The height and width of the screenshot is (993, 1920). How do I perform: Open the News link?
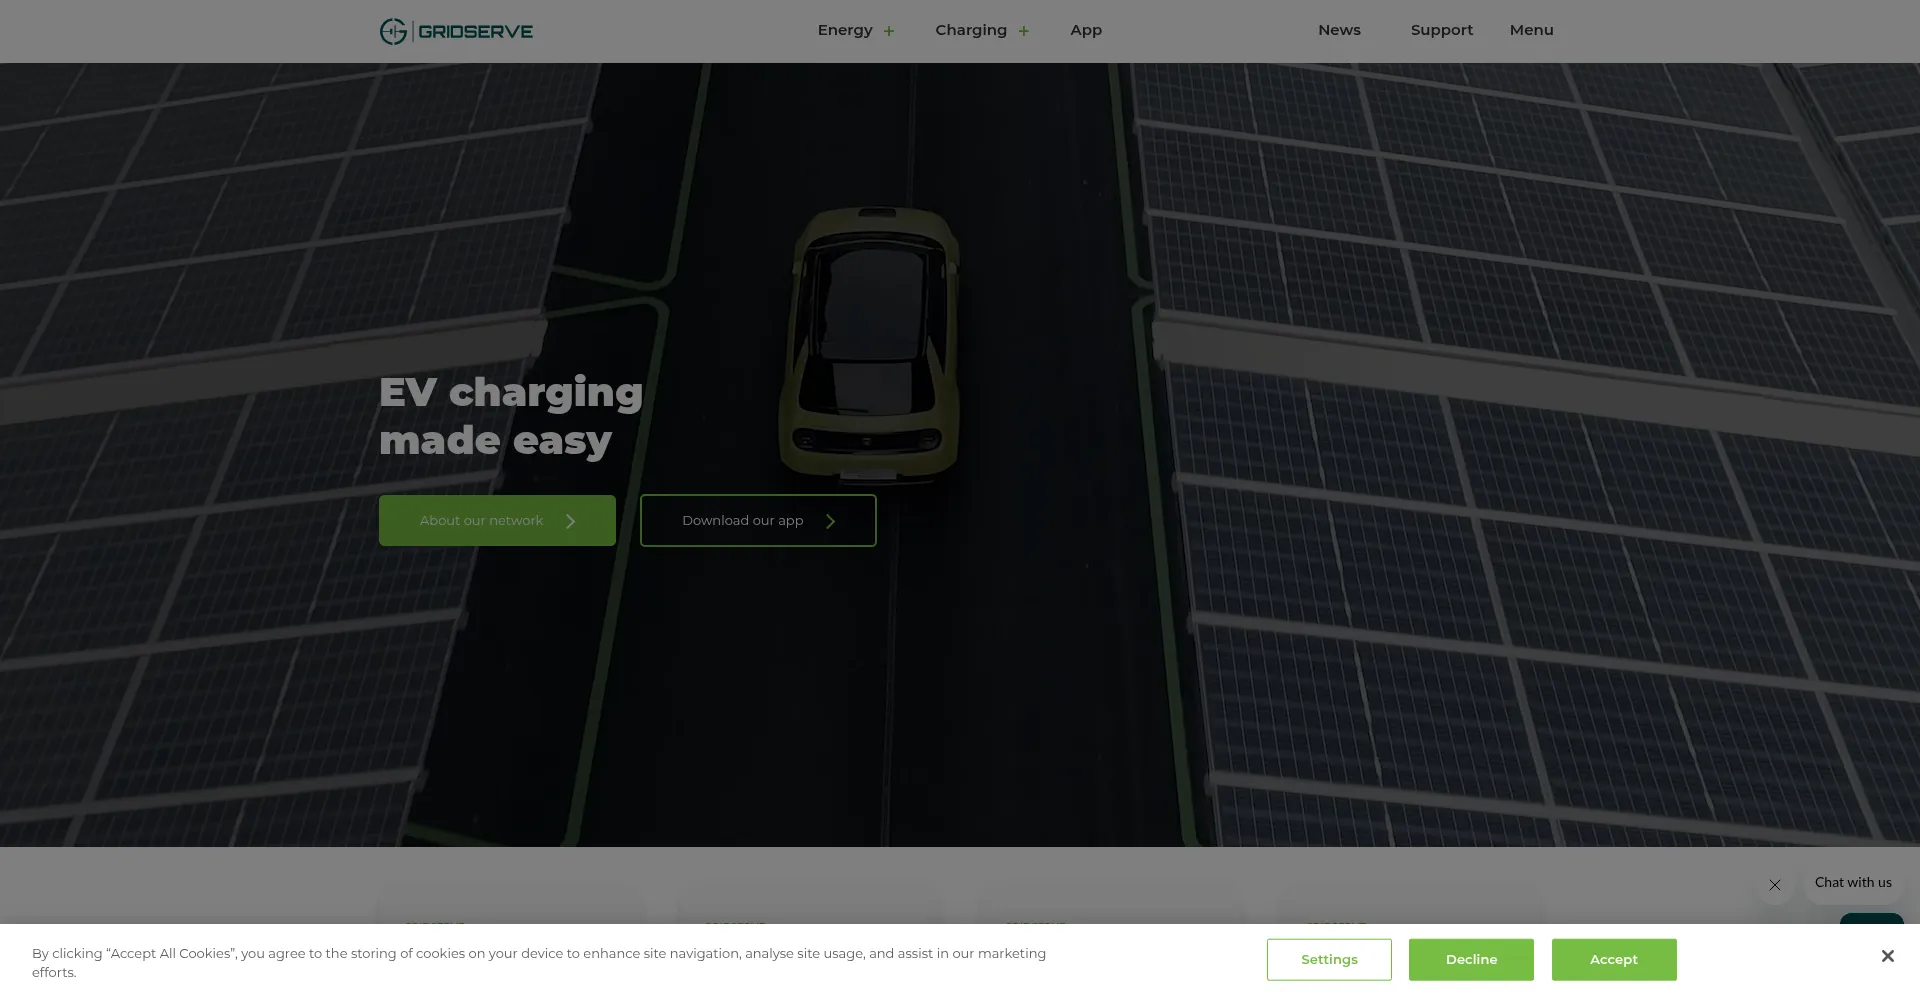coord(1339,30)
